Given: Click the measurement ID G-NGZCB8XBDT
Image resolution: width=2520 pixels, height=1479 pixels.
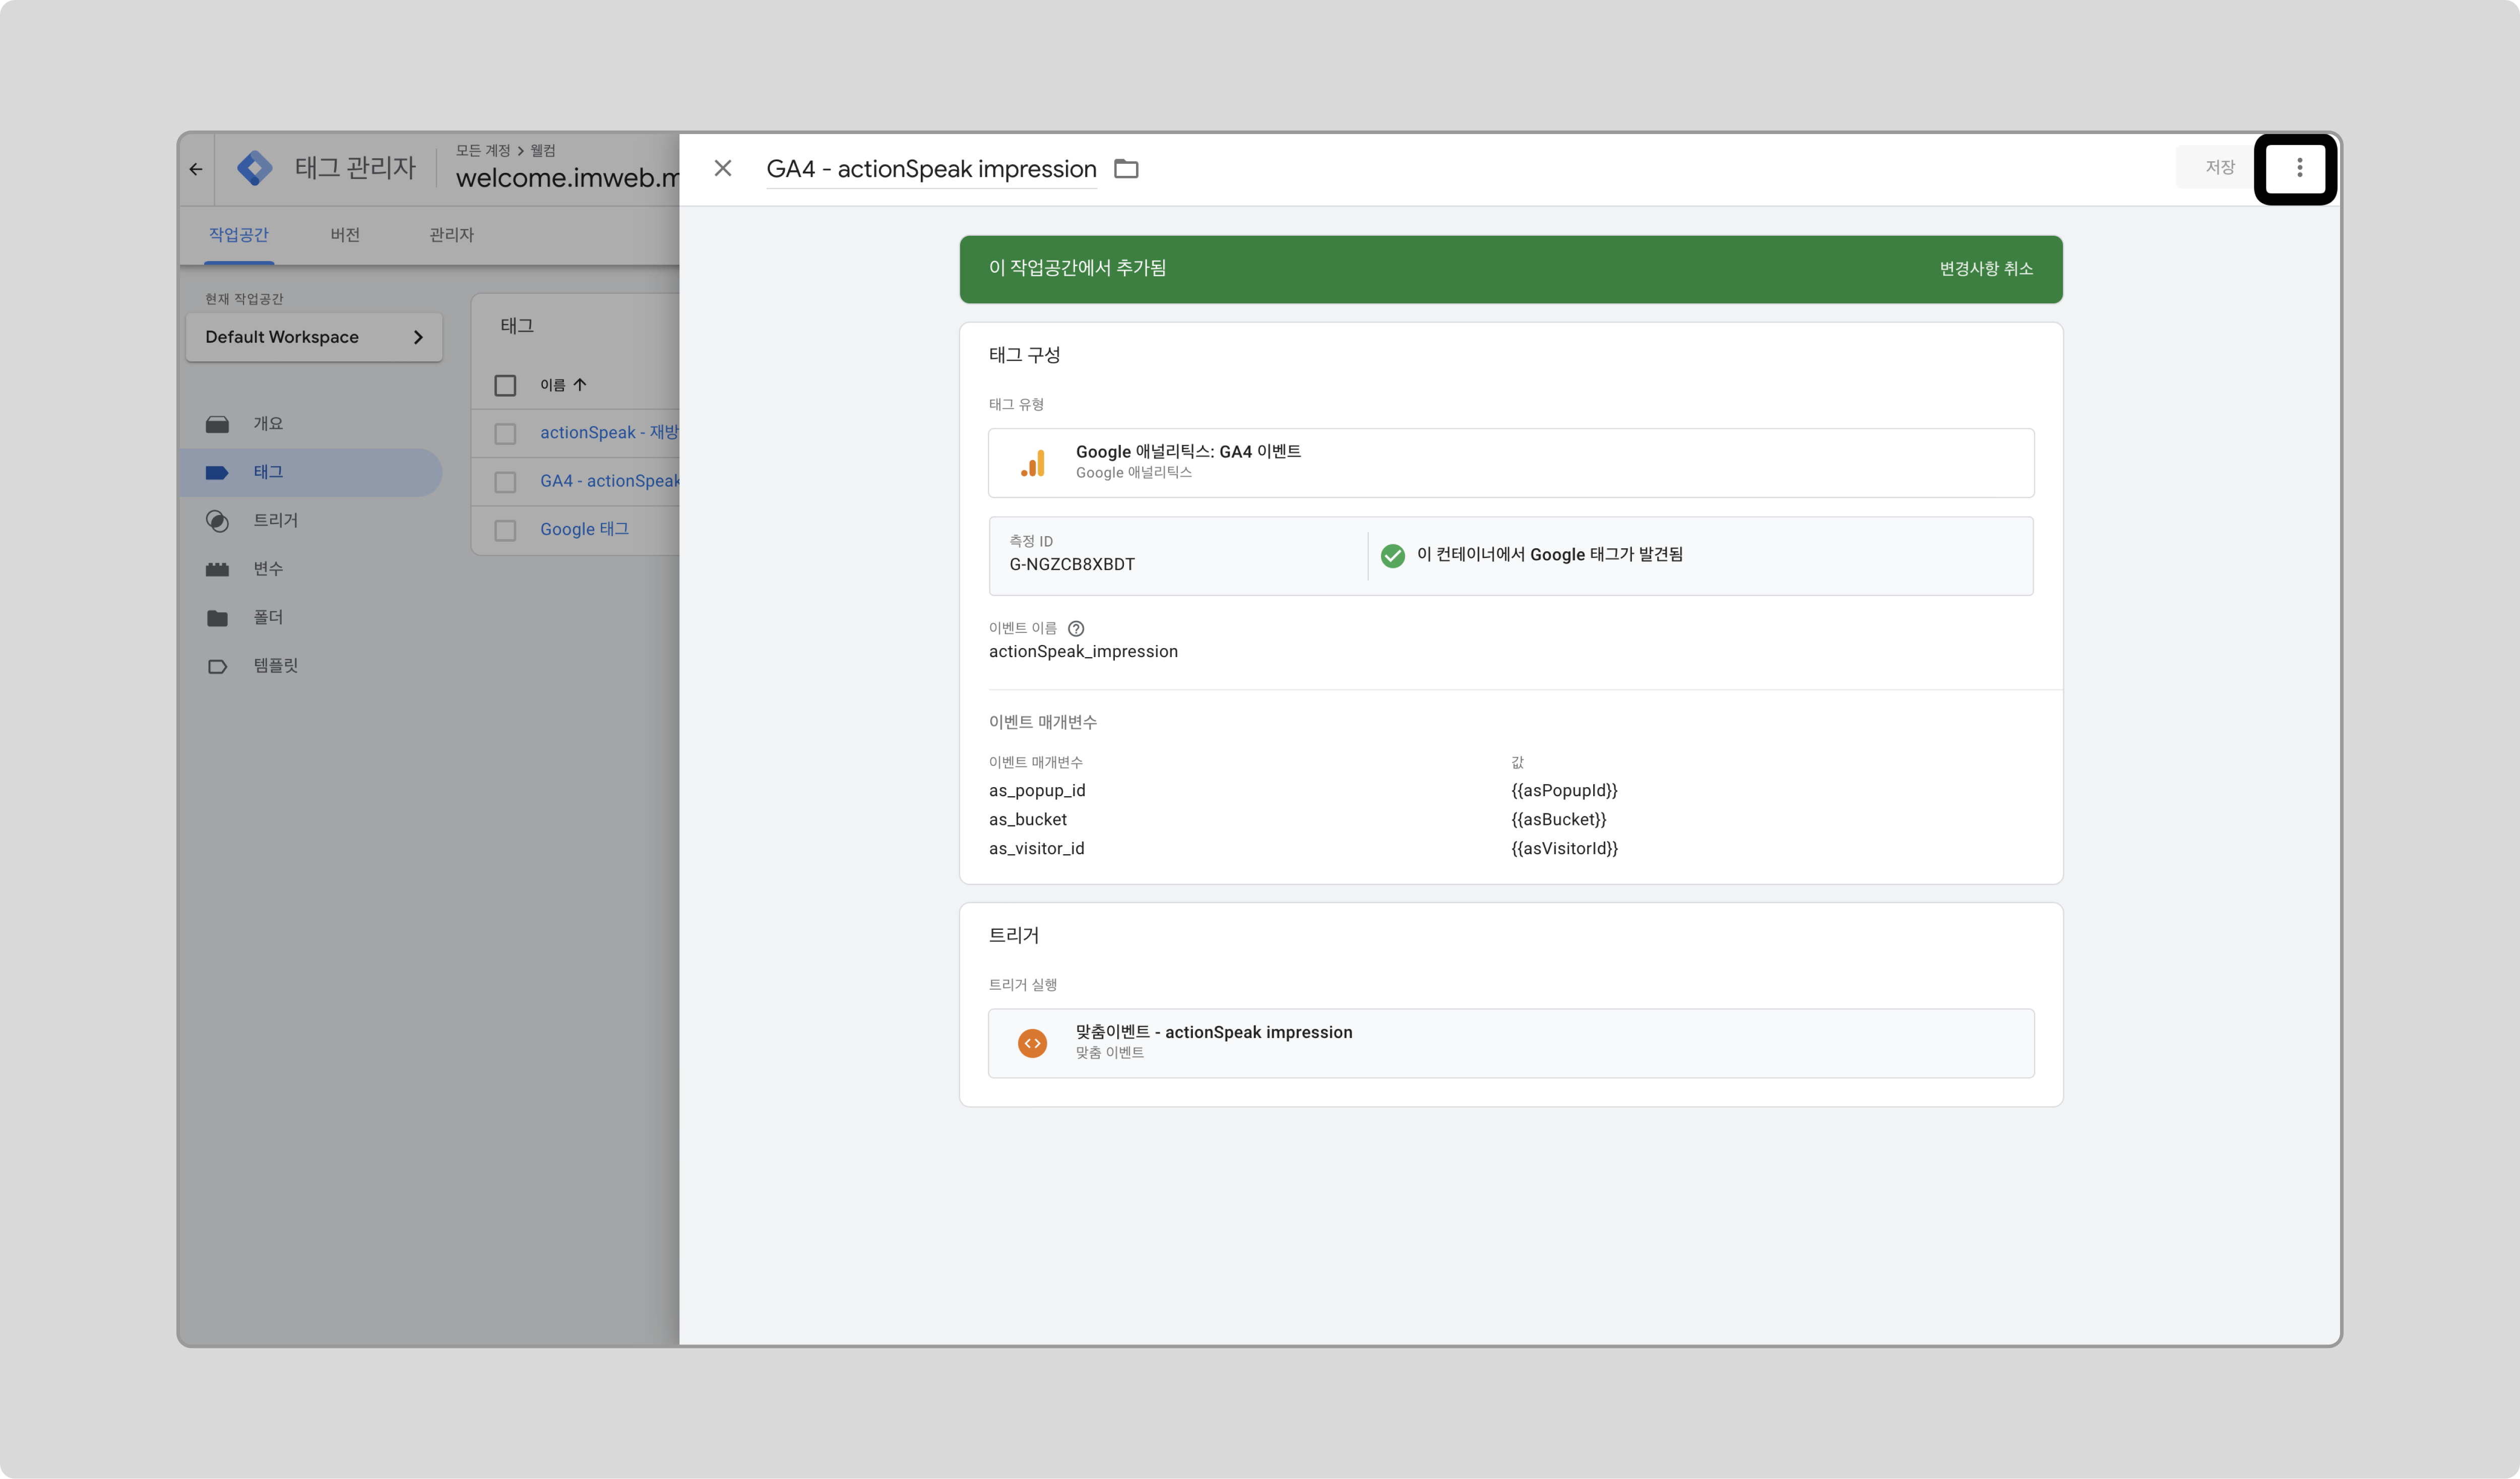Looking at the screenshot, I should [1072, 564].
